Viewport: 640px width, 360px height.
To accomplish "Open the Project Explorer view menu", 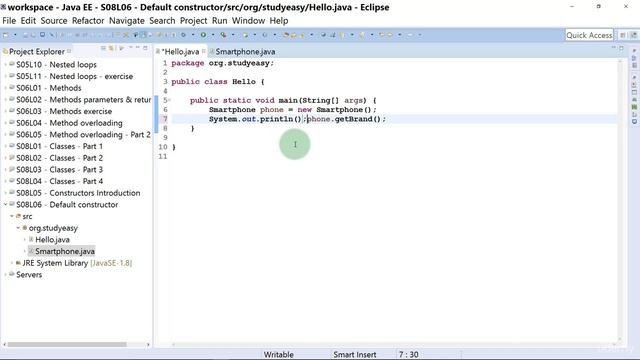I will coord(131,48).
